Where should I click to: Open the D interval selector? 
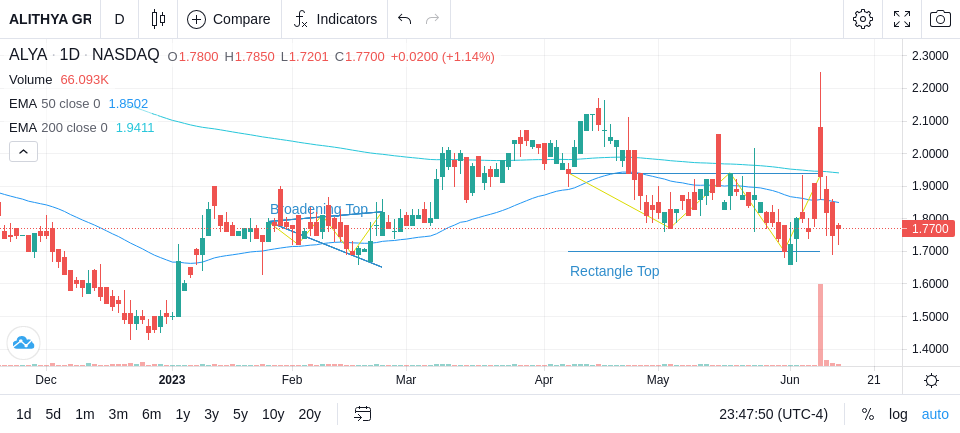119,19
